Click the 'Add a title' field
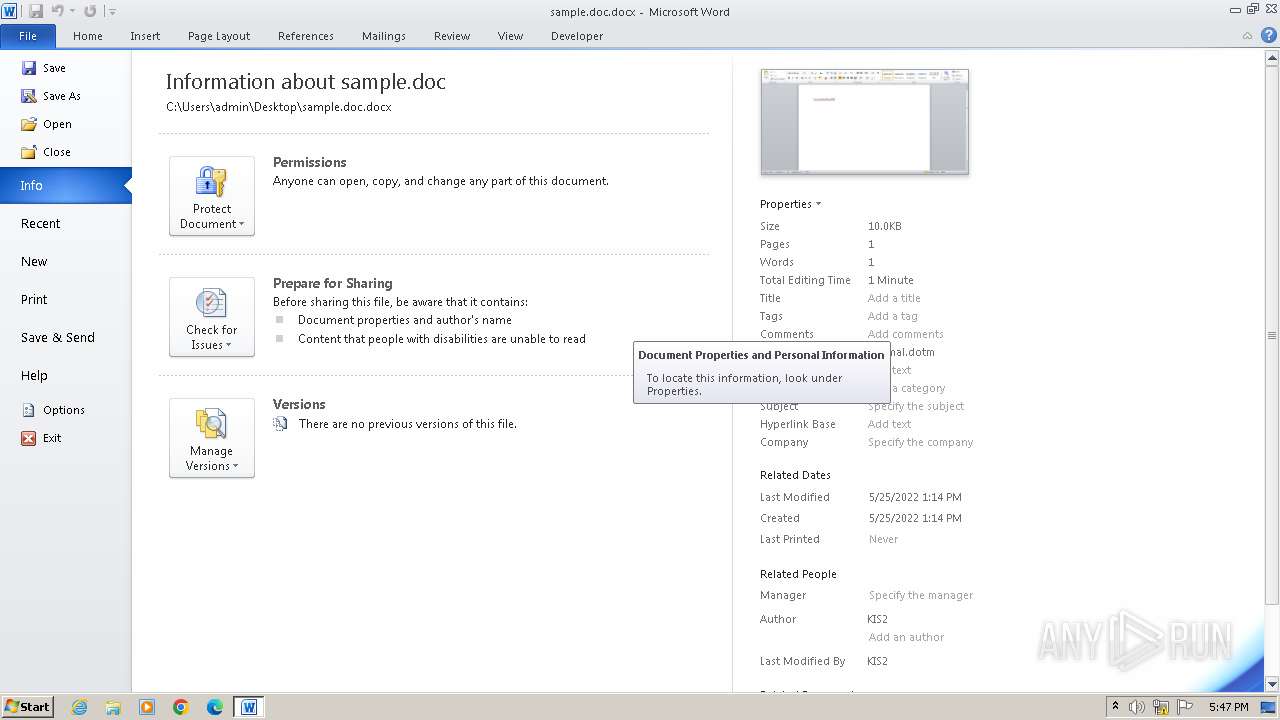 pos(894,298)
